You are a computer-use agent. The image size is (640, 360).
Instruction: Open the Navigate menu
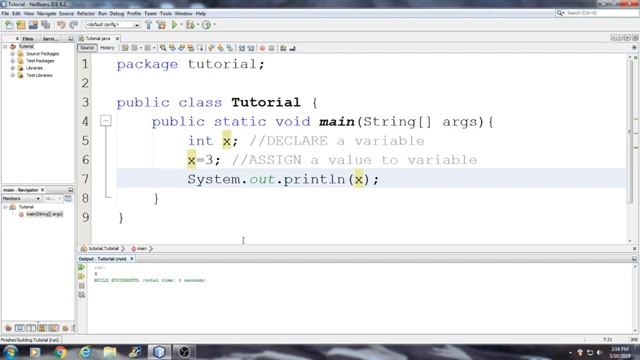click(x=46, y=13)
